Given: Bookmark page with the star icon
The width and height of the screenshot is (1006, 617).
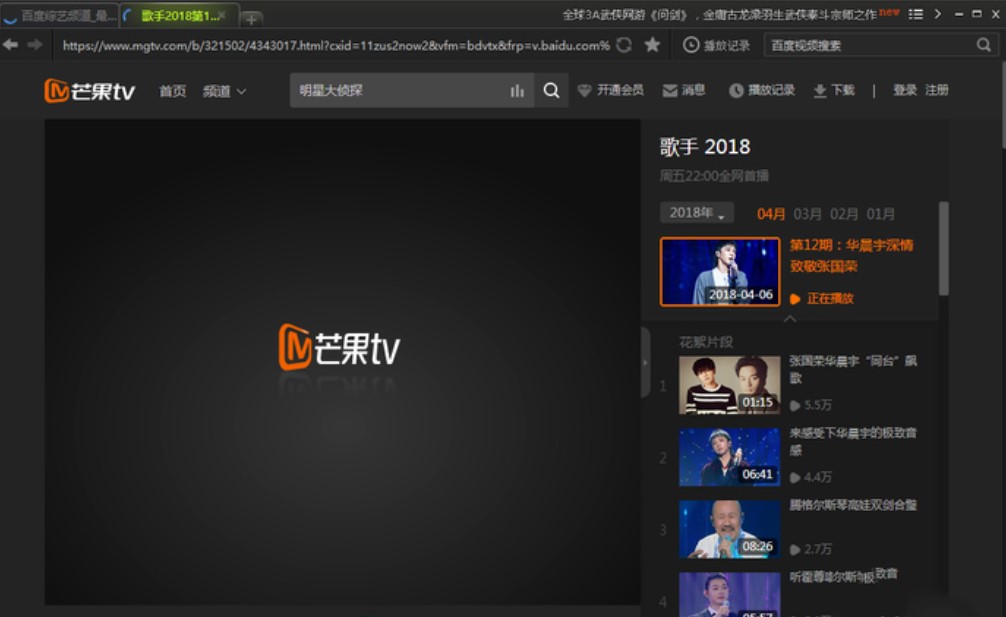Looking at the screenshot, I should 652,44.
